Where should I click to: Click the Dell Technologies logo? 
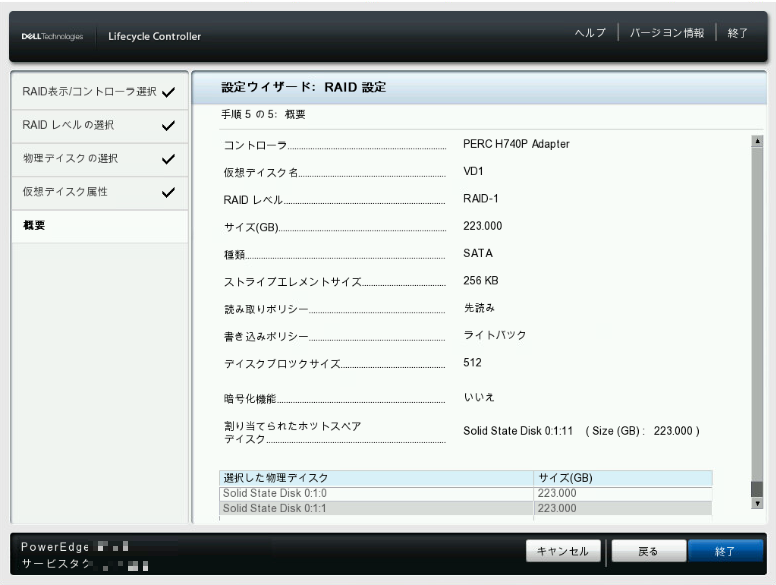click(x=52, y=37)
